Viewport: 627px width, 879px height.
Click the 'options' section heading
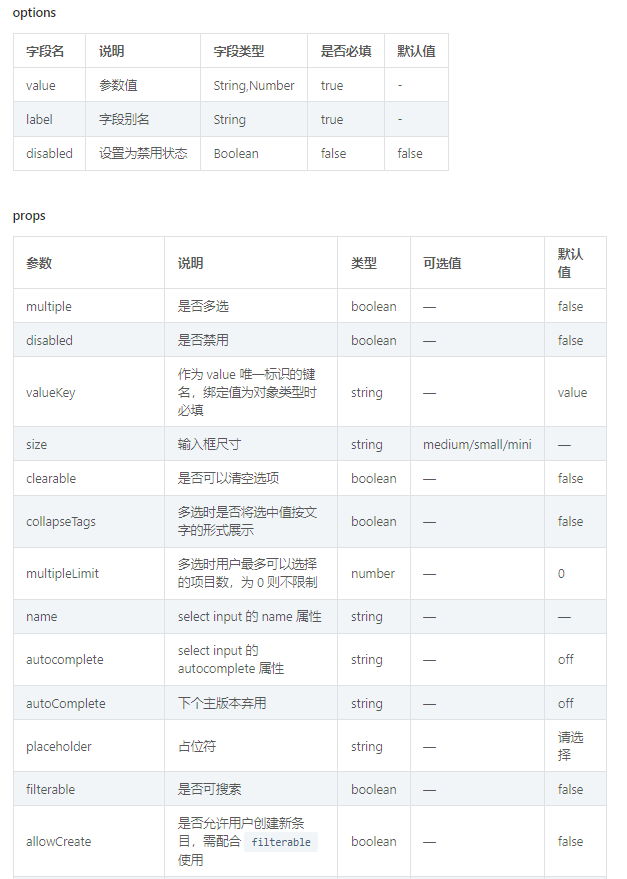click(34, 13)
